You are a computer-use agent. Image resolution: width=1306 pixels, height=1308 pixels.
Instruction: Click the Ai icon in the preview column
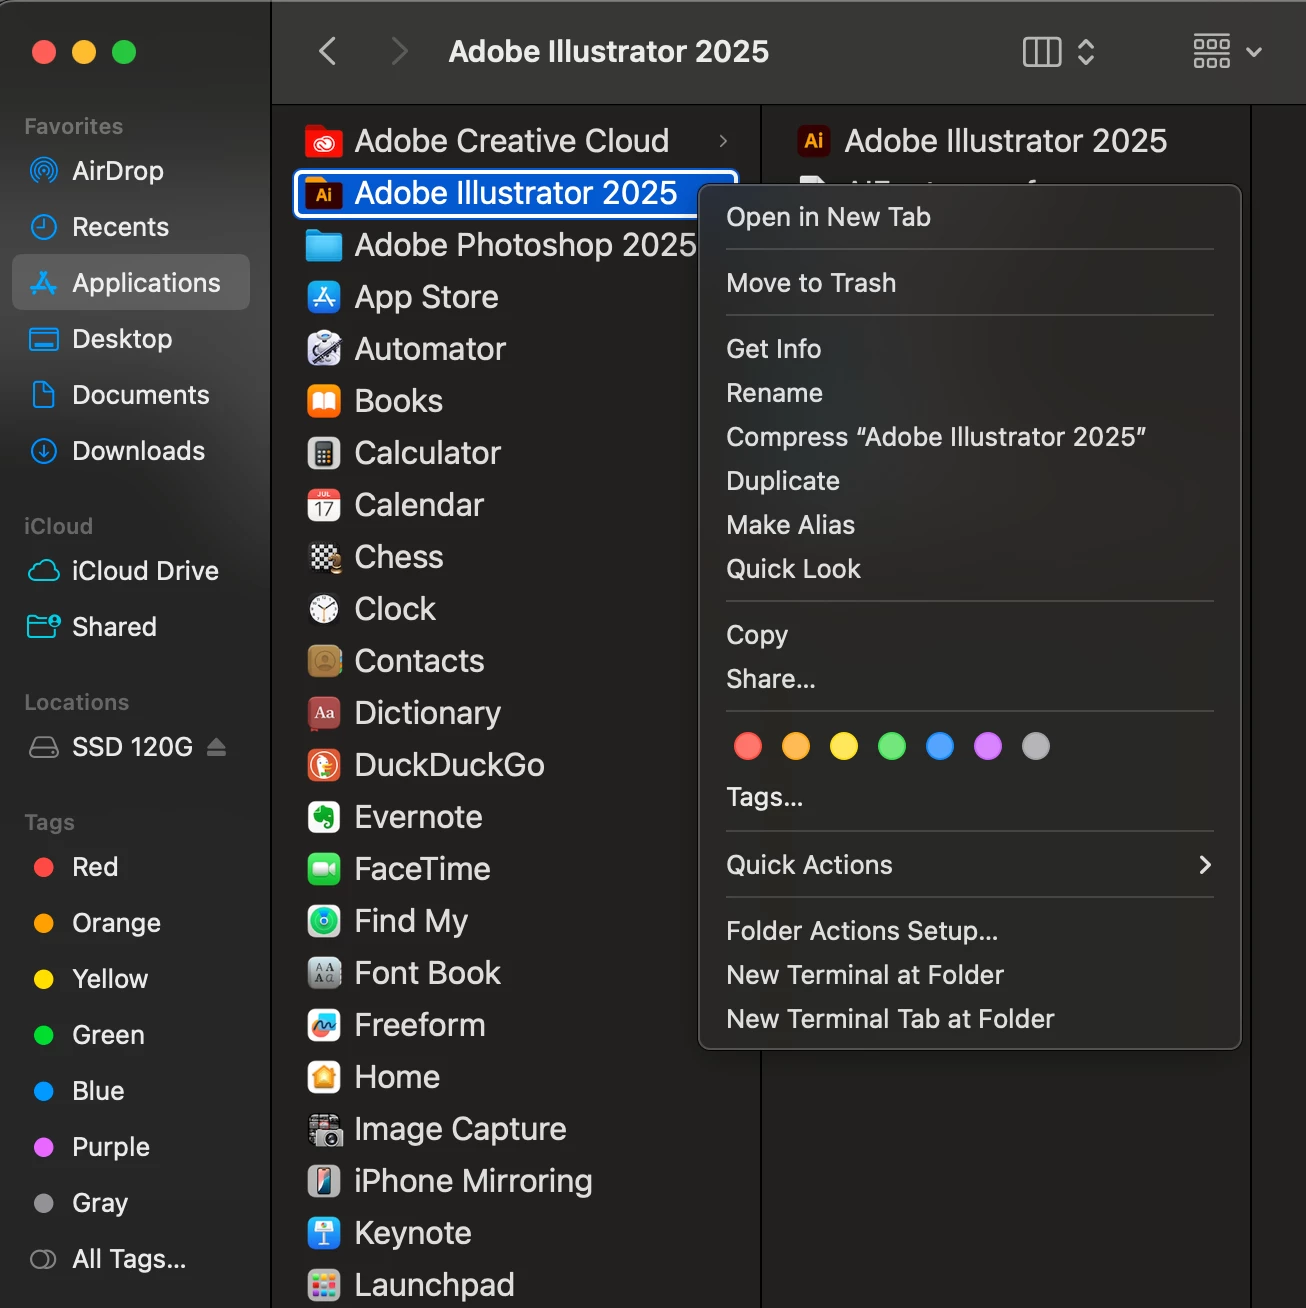click(814, 141)
